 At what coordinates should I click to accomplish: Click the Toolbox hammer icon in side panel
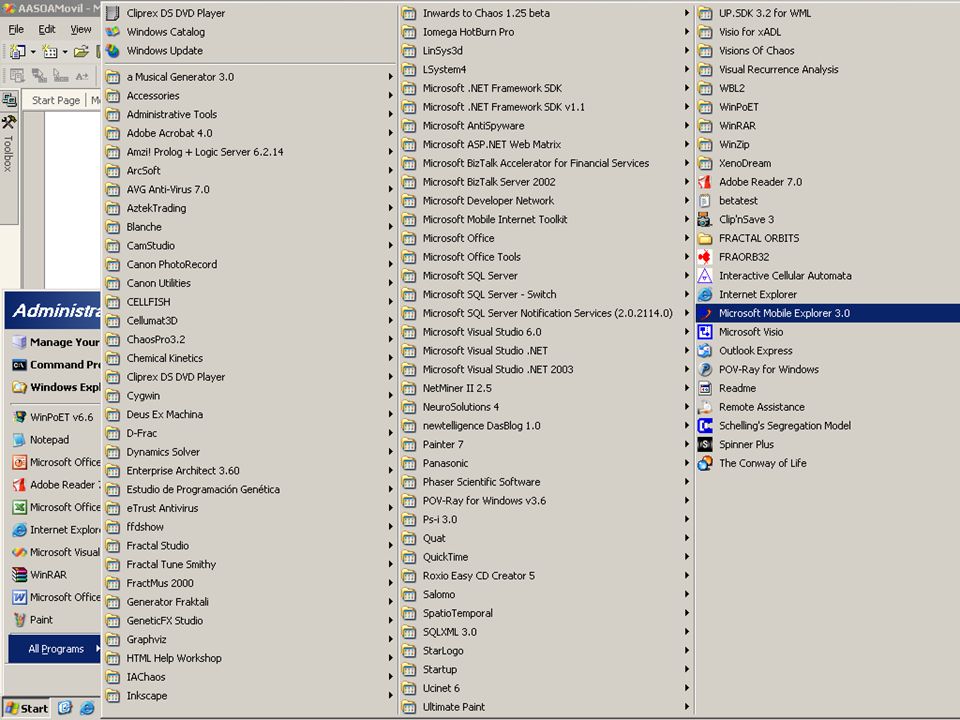click(x=9, y=122)
